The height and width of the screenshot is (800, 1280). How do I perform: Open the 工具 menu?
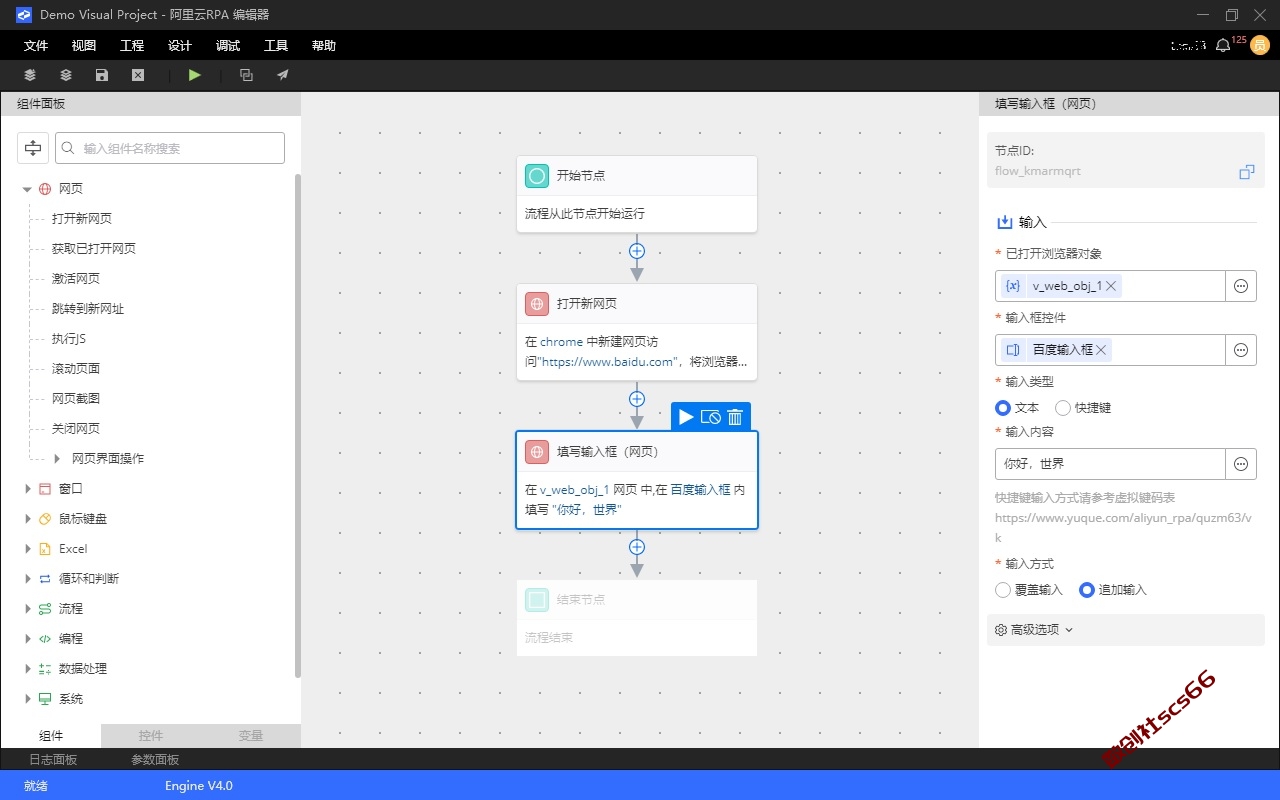click(276, 46)
